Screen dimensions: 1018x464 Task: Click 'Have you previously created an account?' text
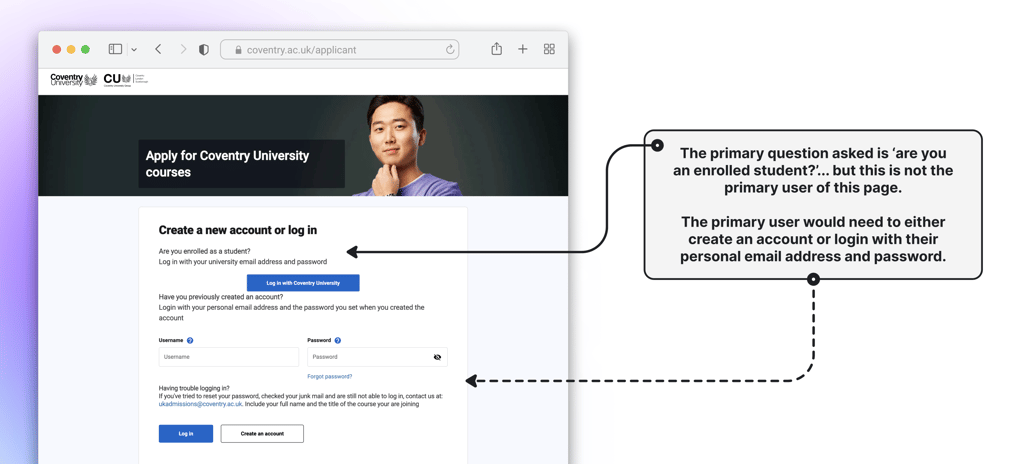tap(221, 297)
